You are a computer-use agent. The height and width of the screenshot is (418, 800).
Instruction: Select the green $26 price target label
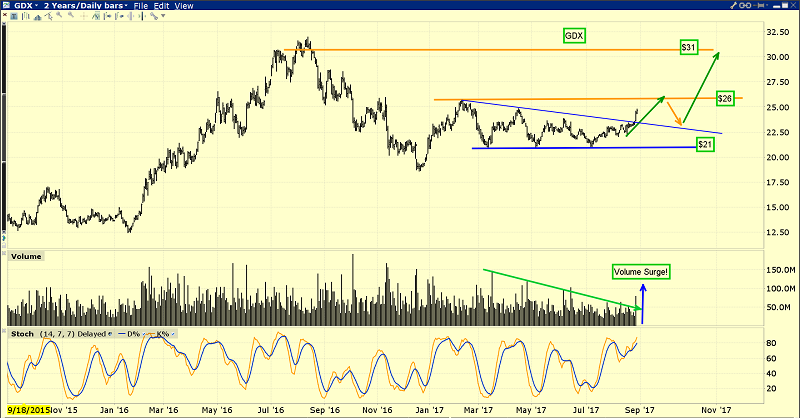coord(727,98)
